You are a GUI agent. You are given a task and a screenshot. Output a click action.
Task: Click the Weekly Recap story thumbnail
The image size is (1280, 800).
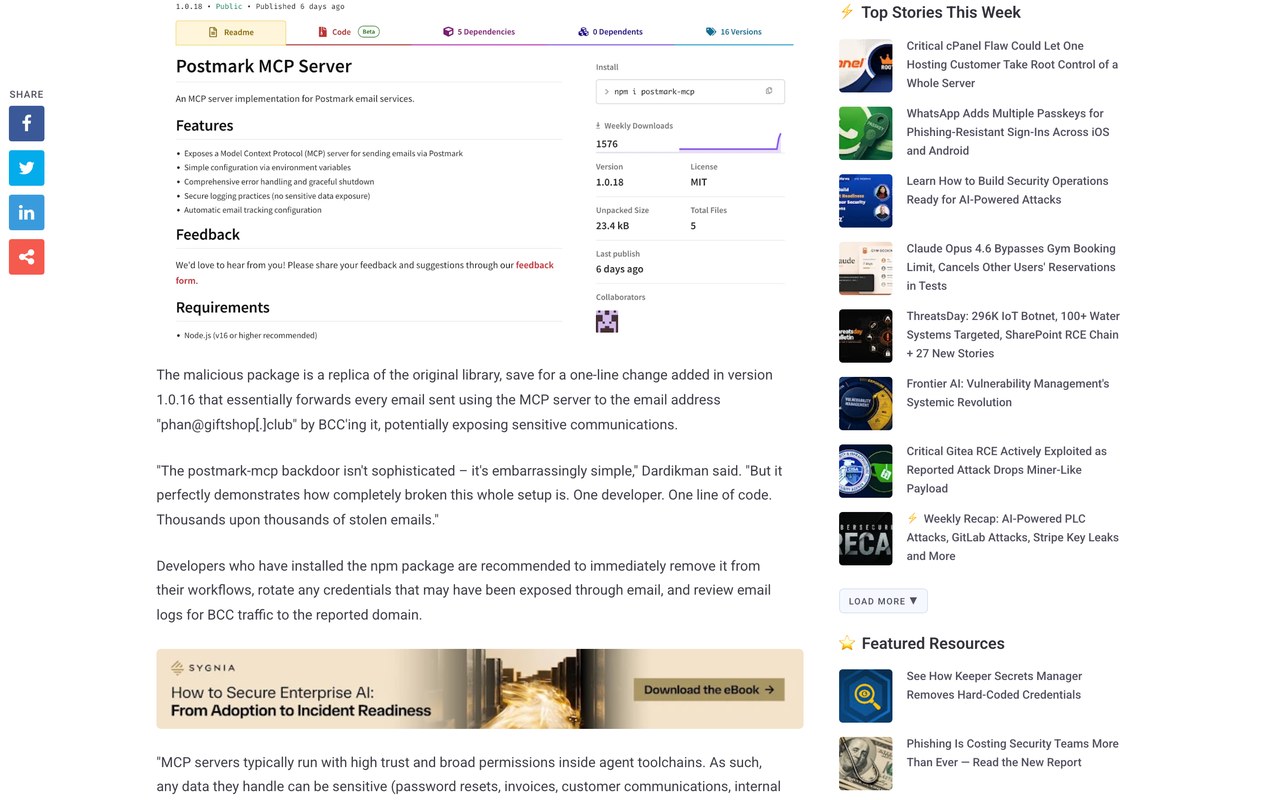866,538
